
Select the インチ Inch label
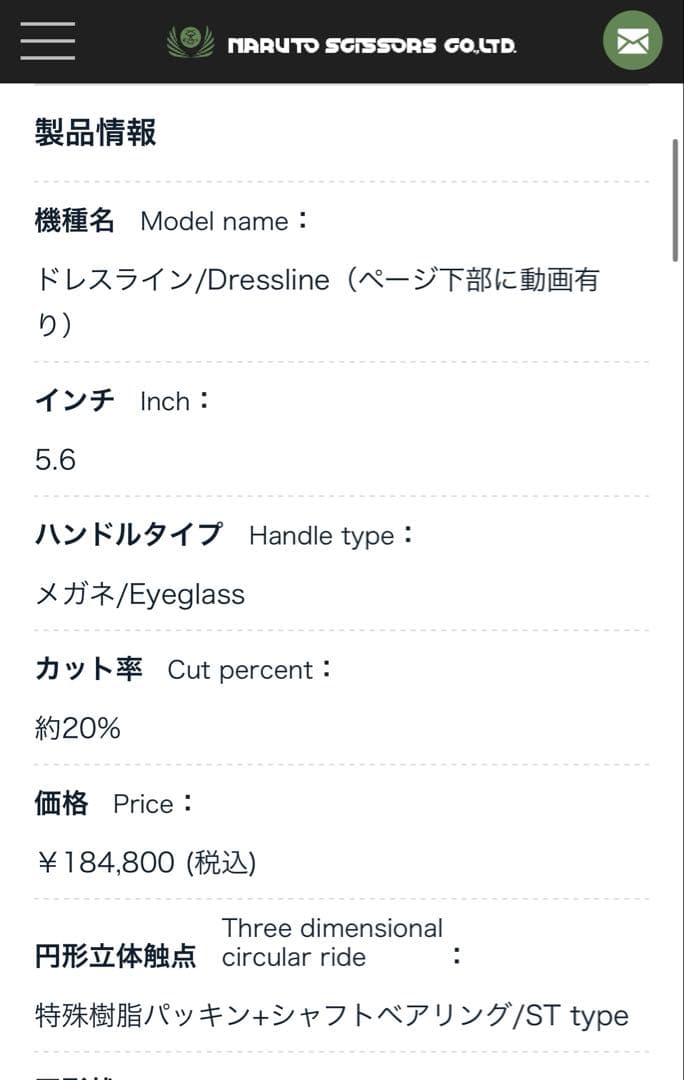pyautogui.click(x=122, y=401)
